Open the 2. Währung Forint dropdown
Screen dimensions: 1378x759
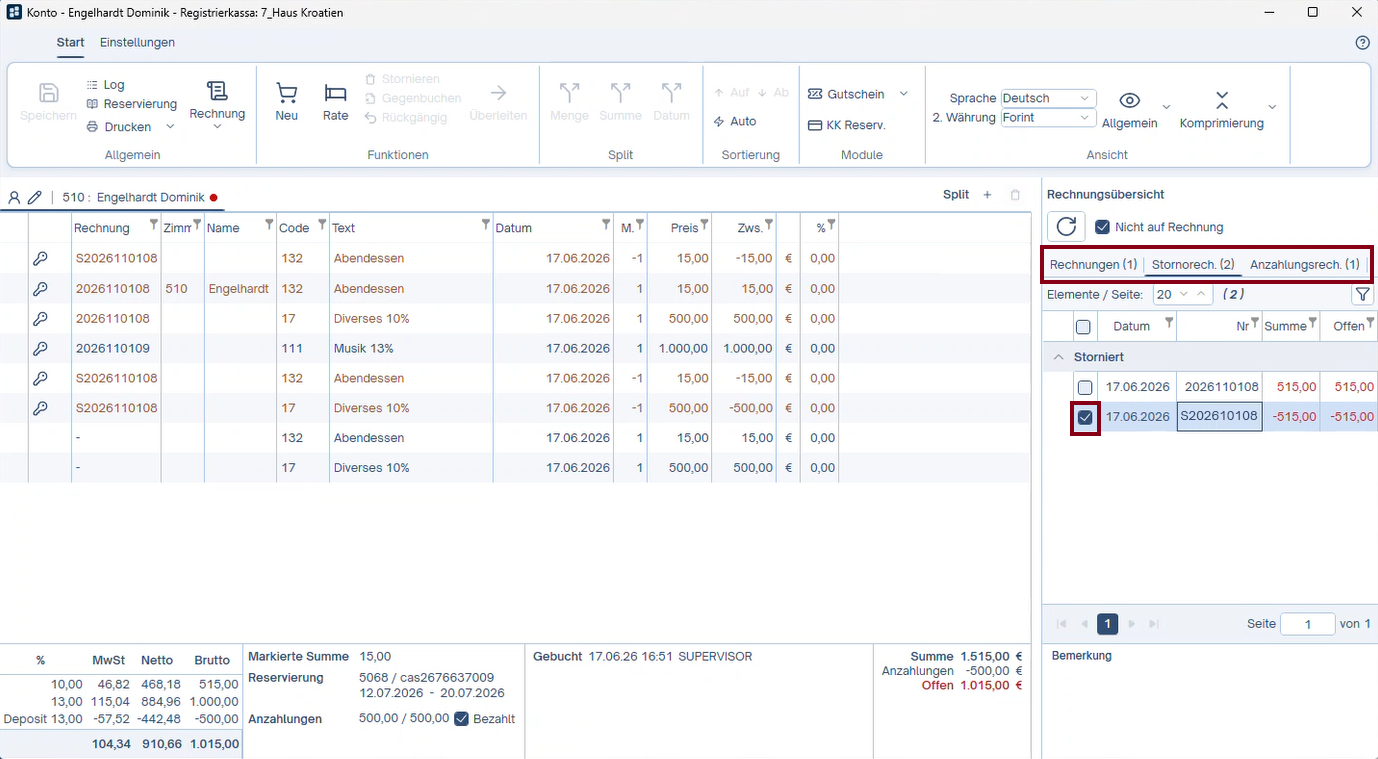click(x=1049, y=118)
